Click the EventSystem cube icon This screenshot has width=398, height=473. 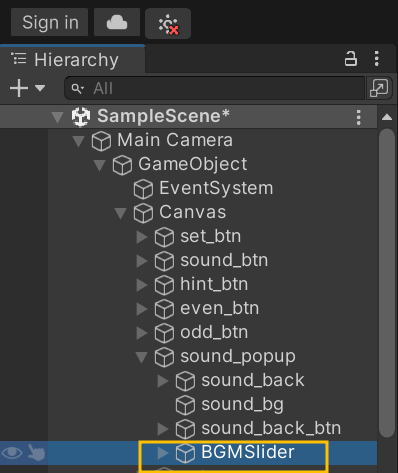(143, 189)
